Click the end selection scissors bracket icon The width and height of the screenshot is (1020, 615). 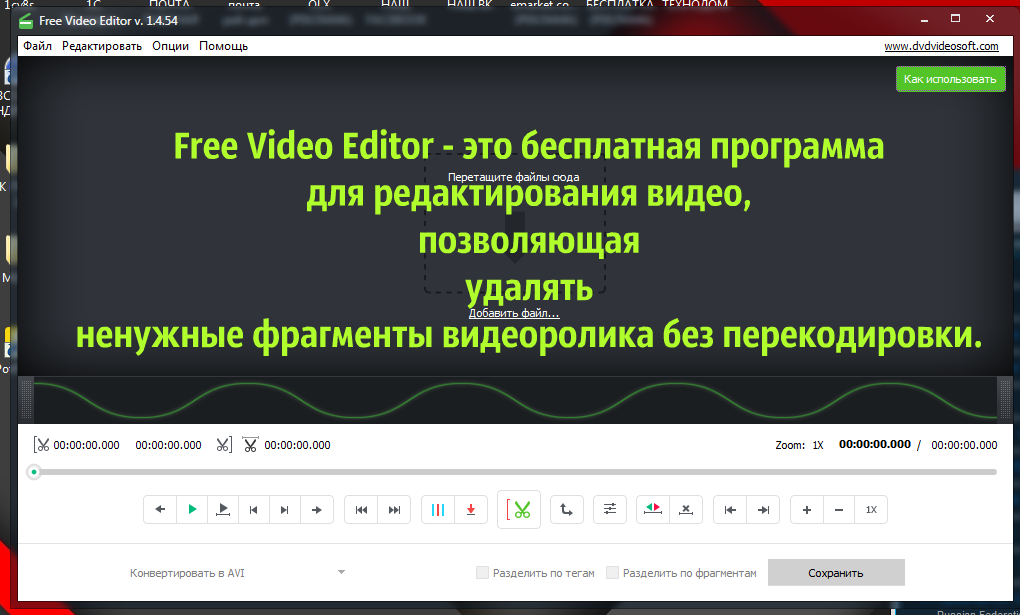pos(224,445)
